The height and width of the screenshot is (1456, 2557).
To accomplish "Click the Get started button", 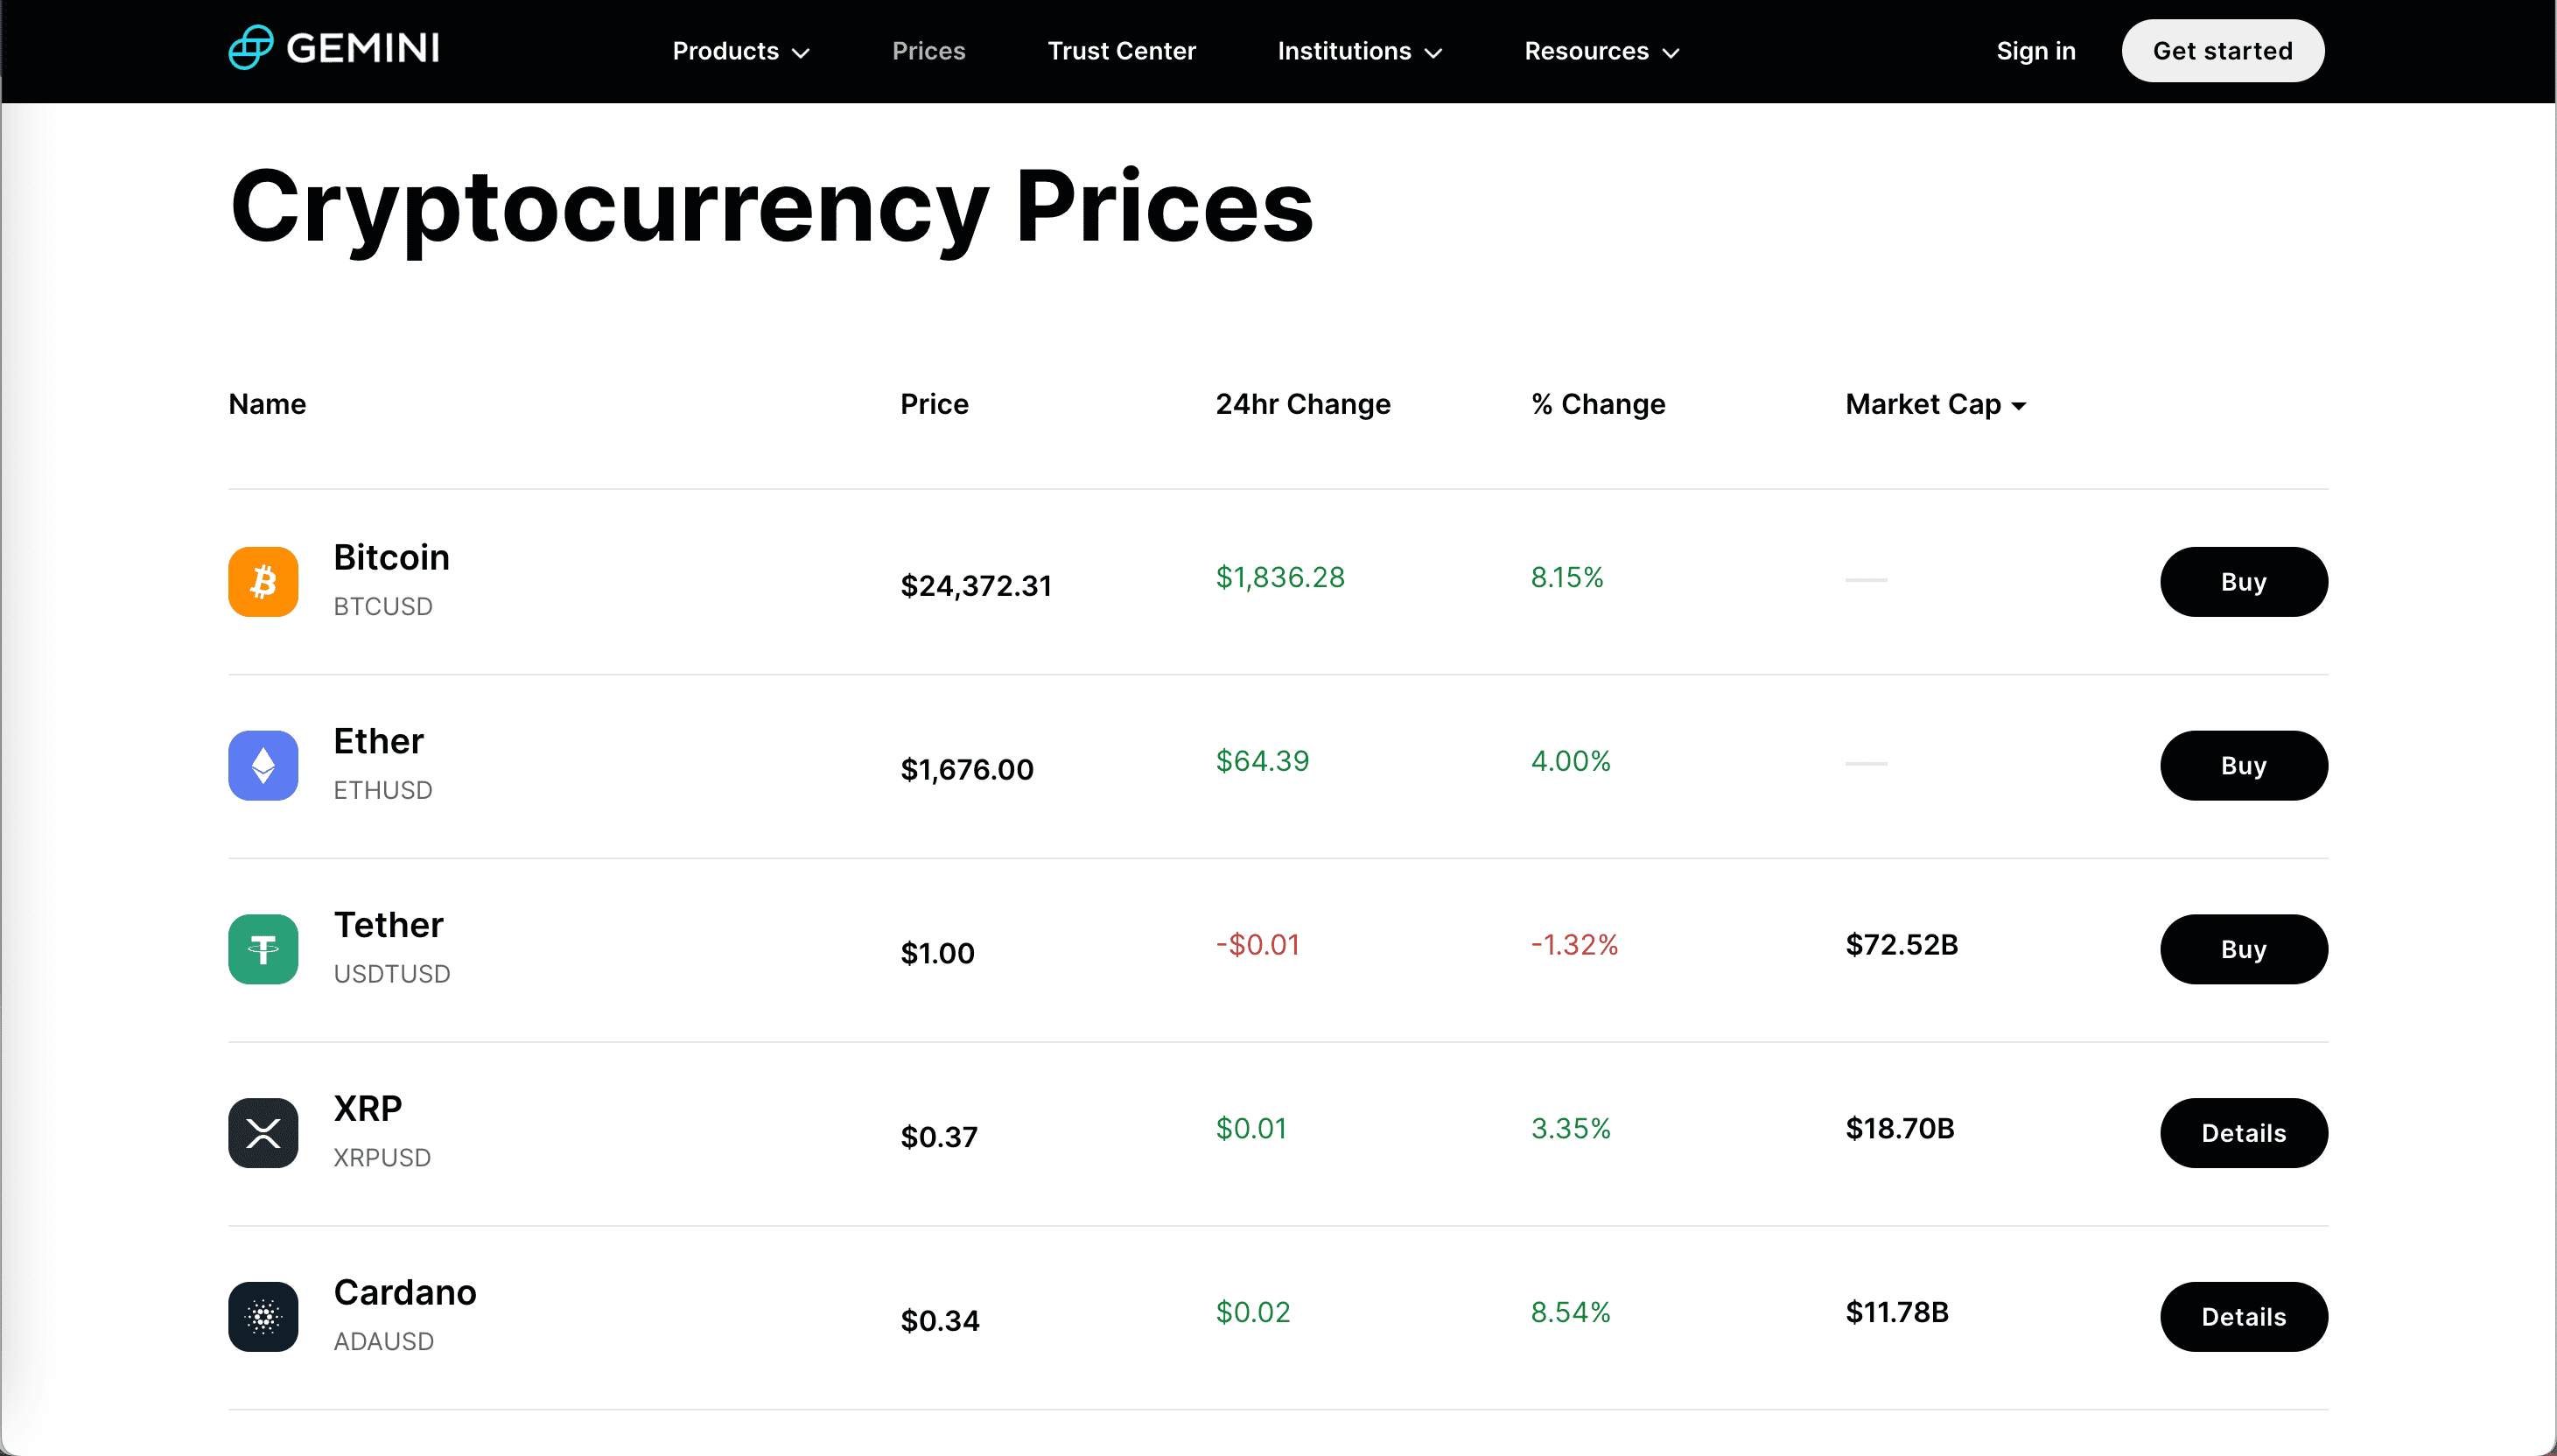I will [x=2222, y=51].
